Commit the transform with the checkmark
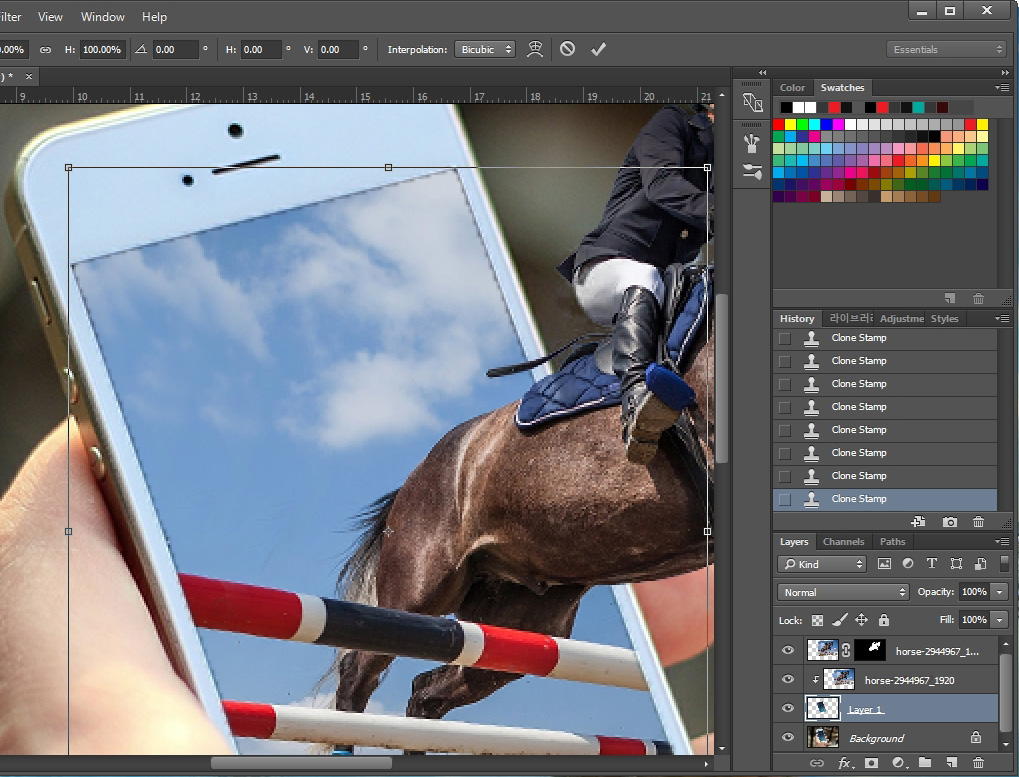Image resolution: width=1019 pixels, height=777 pixels. (x=598, y=48)
